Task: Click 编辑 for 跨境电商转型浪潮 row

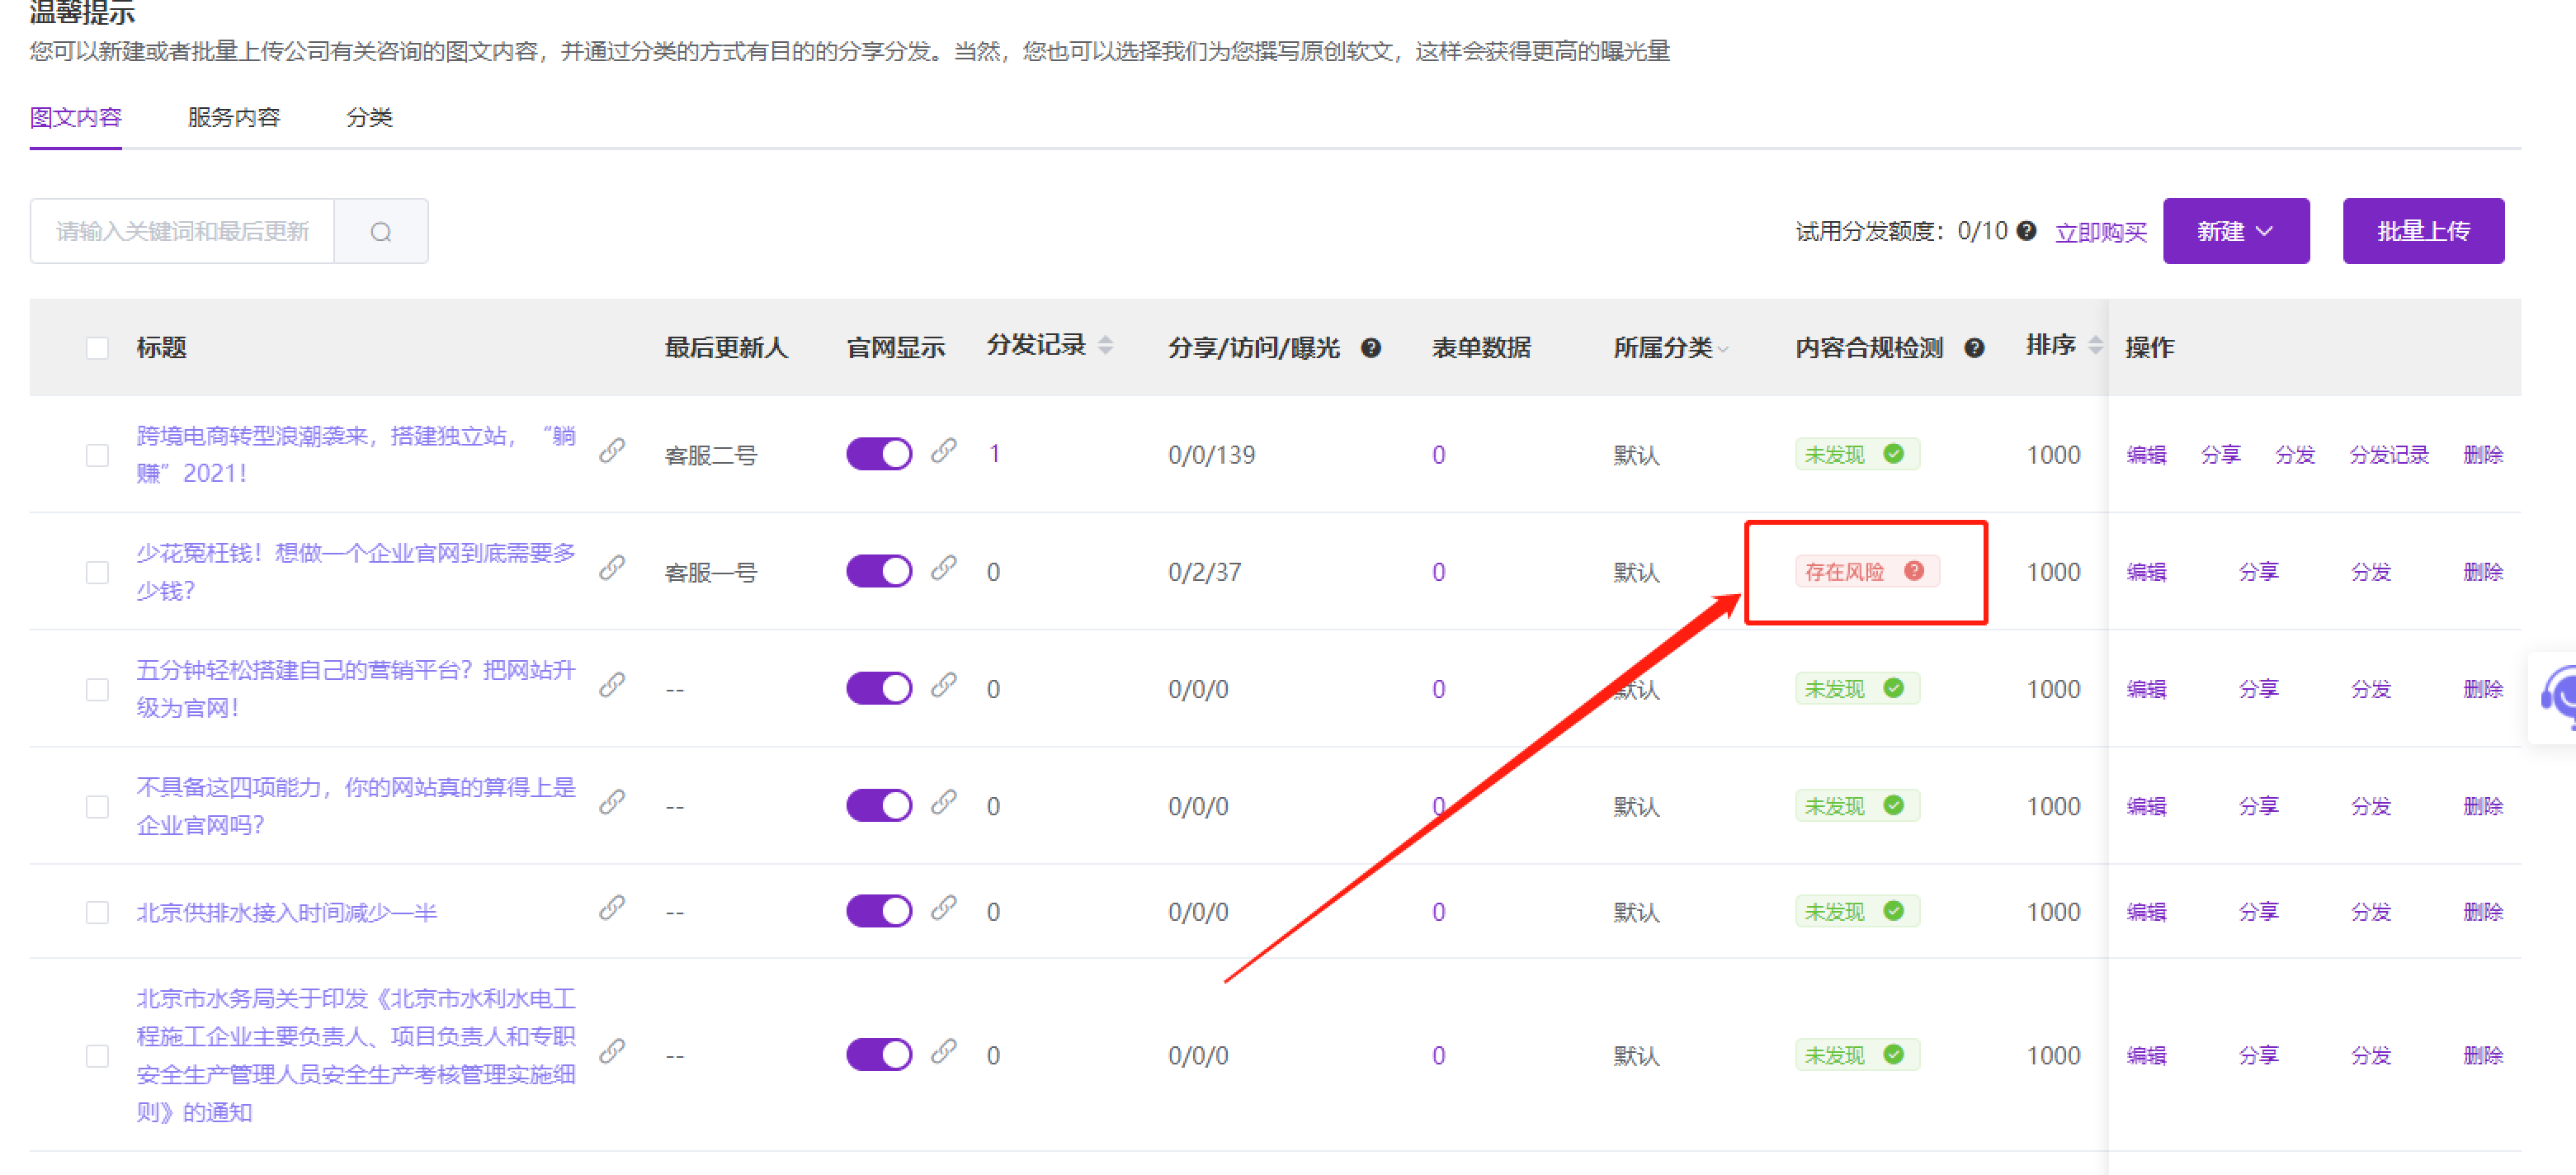Action: [2146, 455]
